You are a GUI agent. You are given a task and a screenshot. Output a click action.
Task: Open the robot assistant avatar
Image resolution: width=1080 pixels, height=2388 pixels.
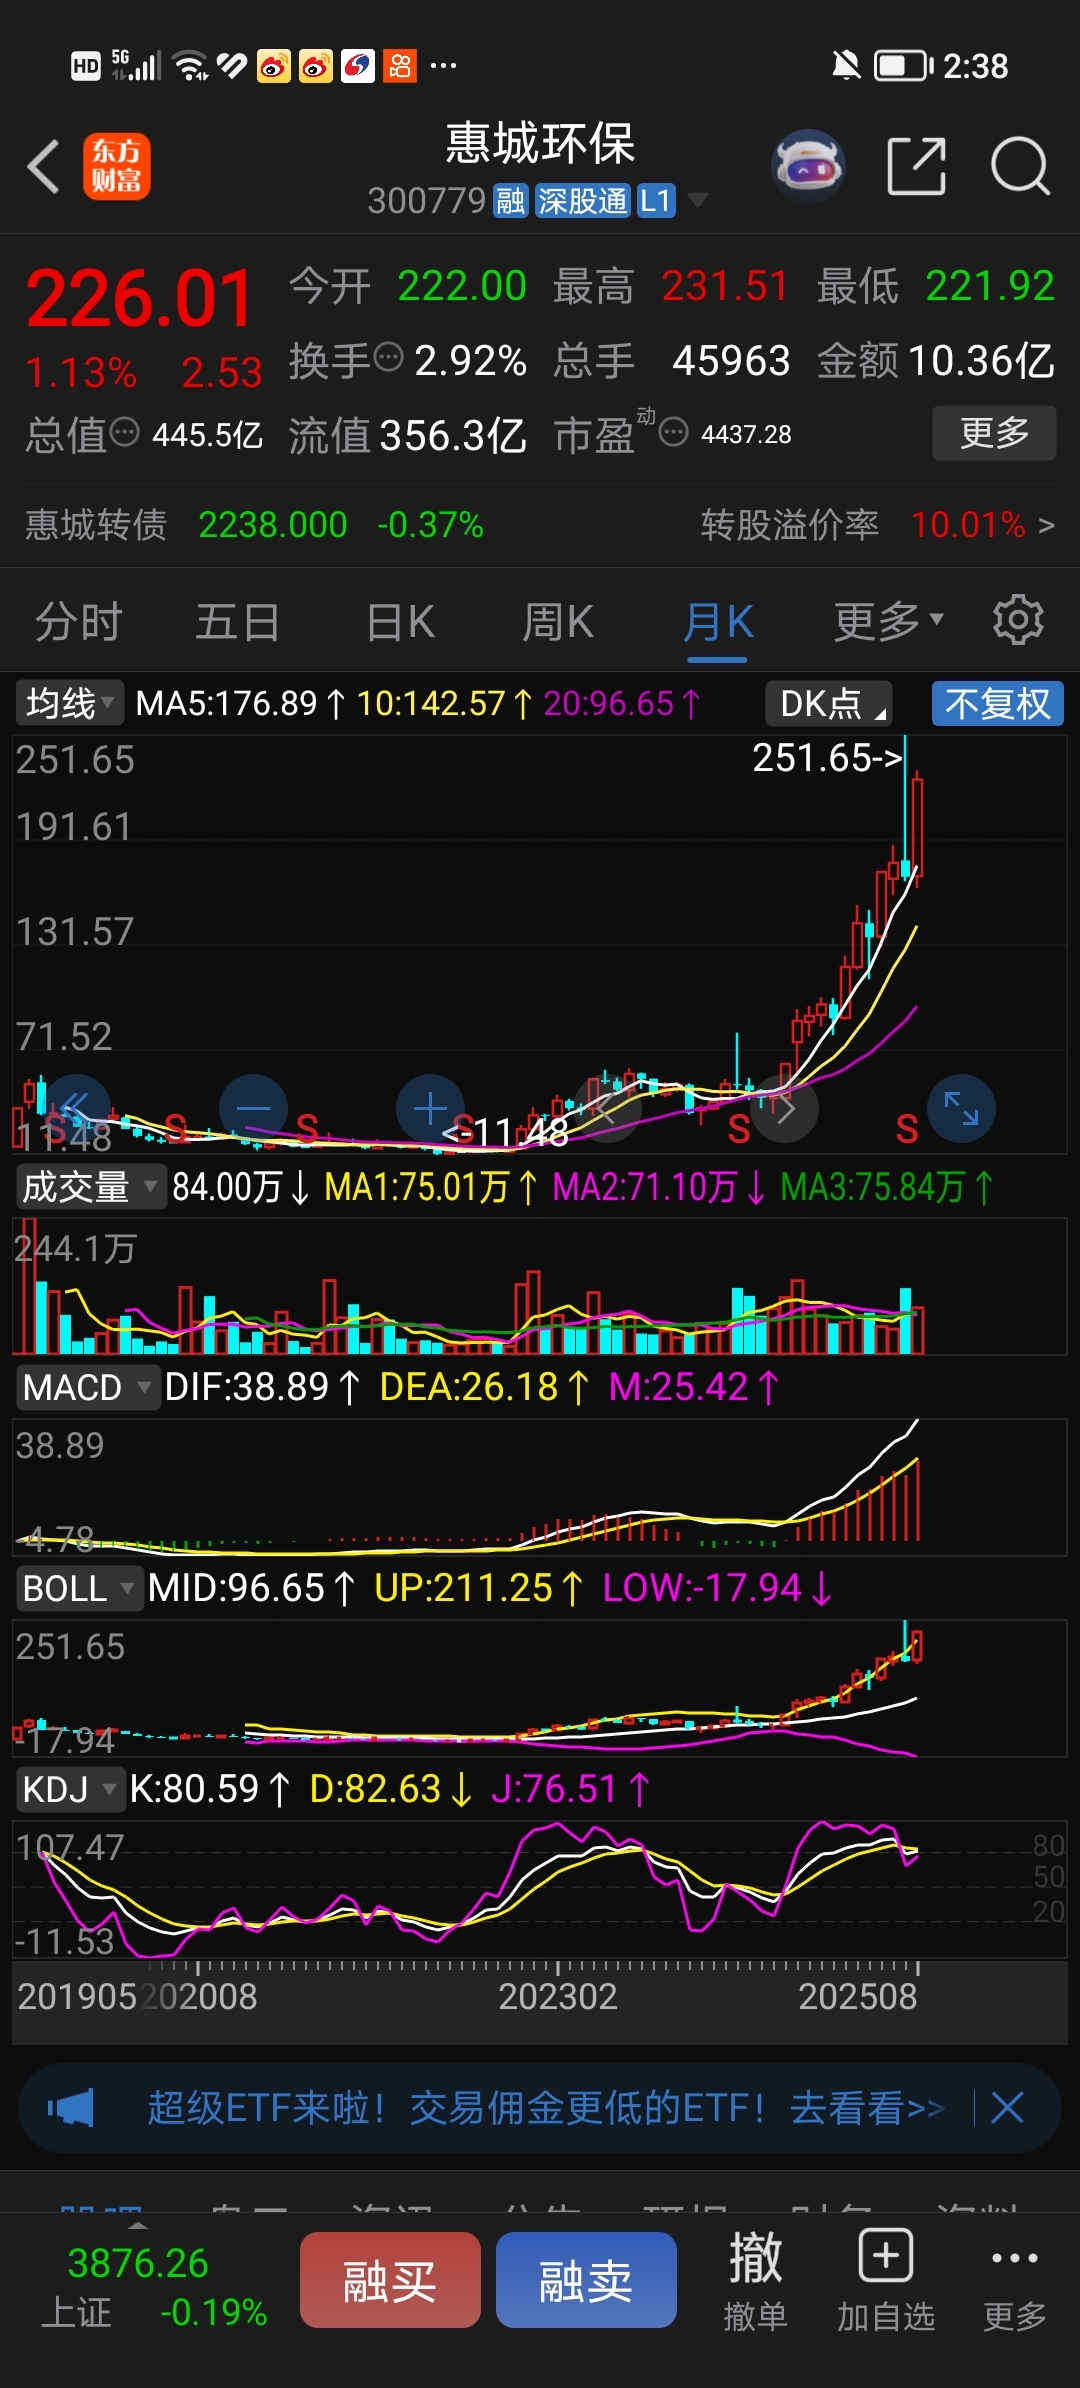coord(808,166)
